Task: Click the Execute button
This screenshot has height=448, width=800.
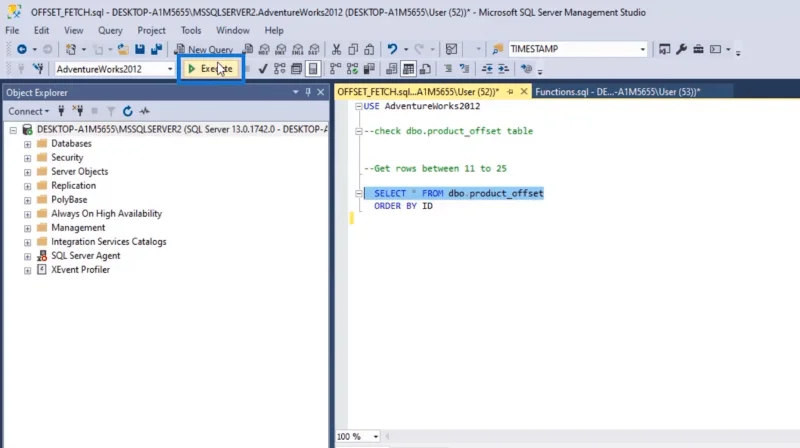Action: 210,68
